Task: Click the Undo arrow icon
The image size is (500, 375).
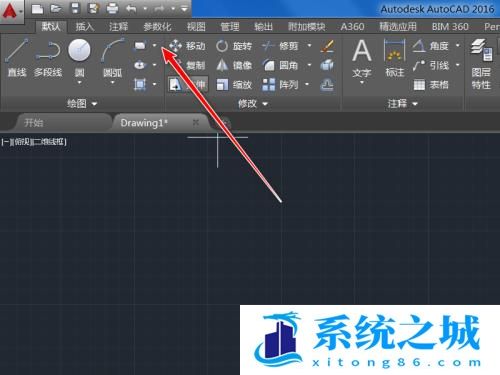Action: (131, 9)
